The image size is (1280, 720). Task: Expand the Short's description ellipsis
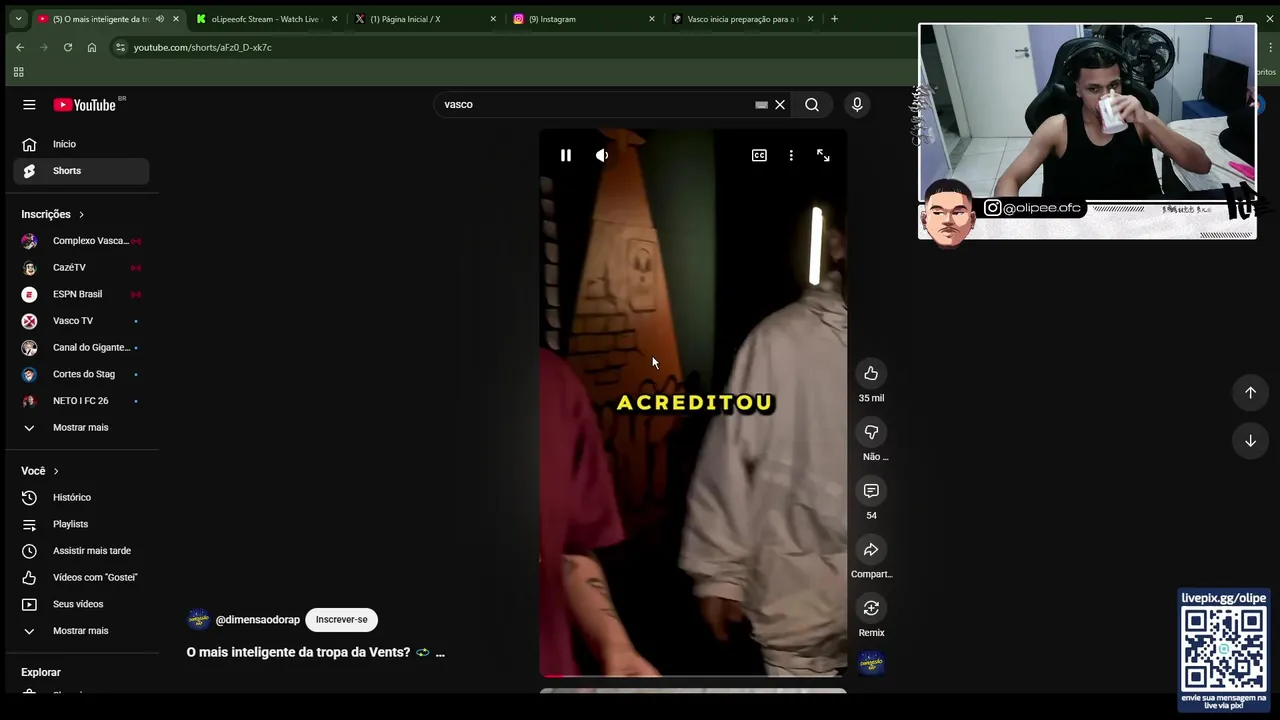pyautogui.click(x=440, y=653)
